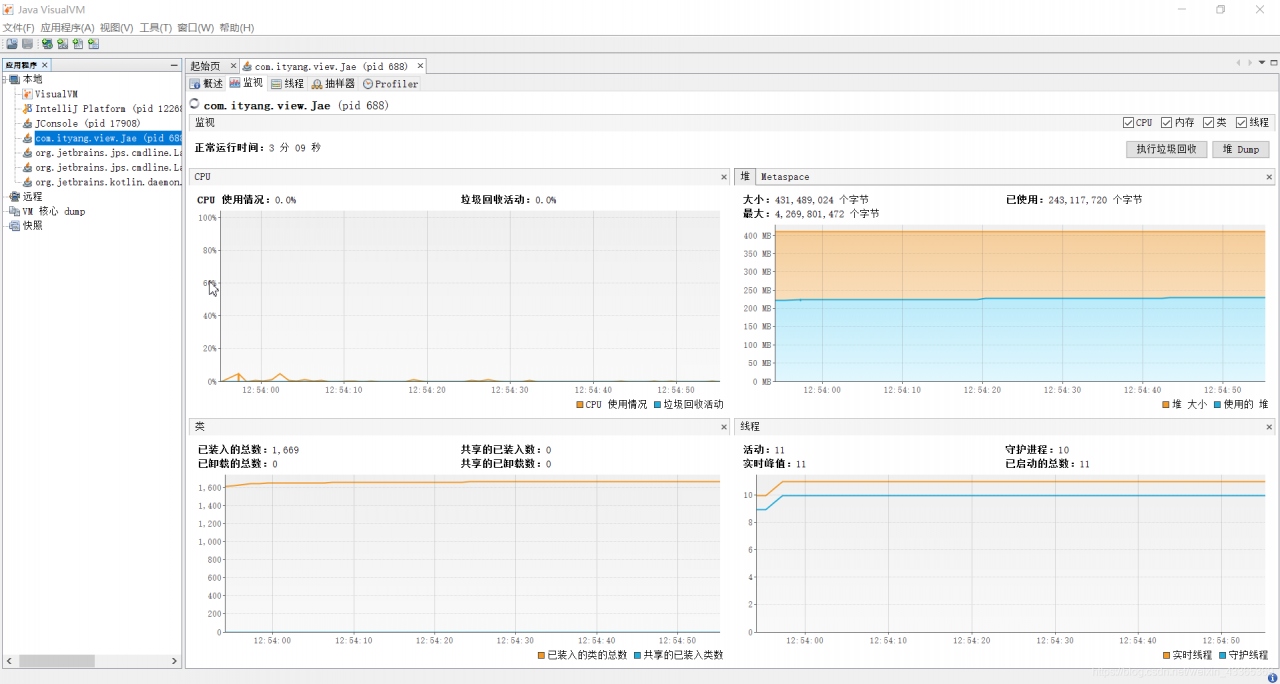Uncheck the 线程 checkbox
Screen dimensions: 1280x684
[1241, 123]
